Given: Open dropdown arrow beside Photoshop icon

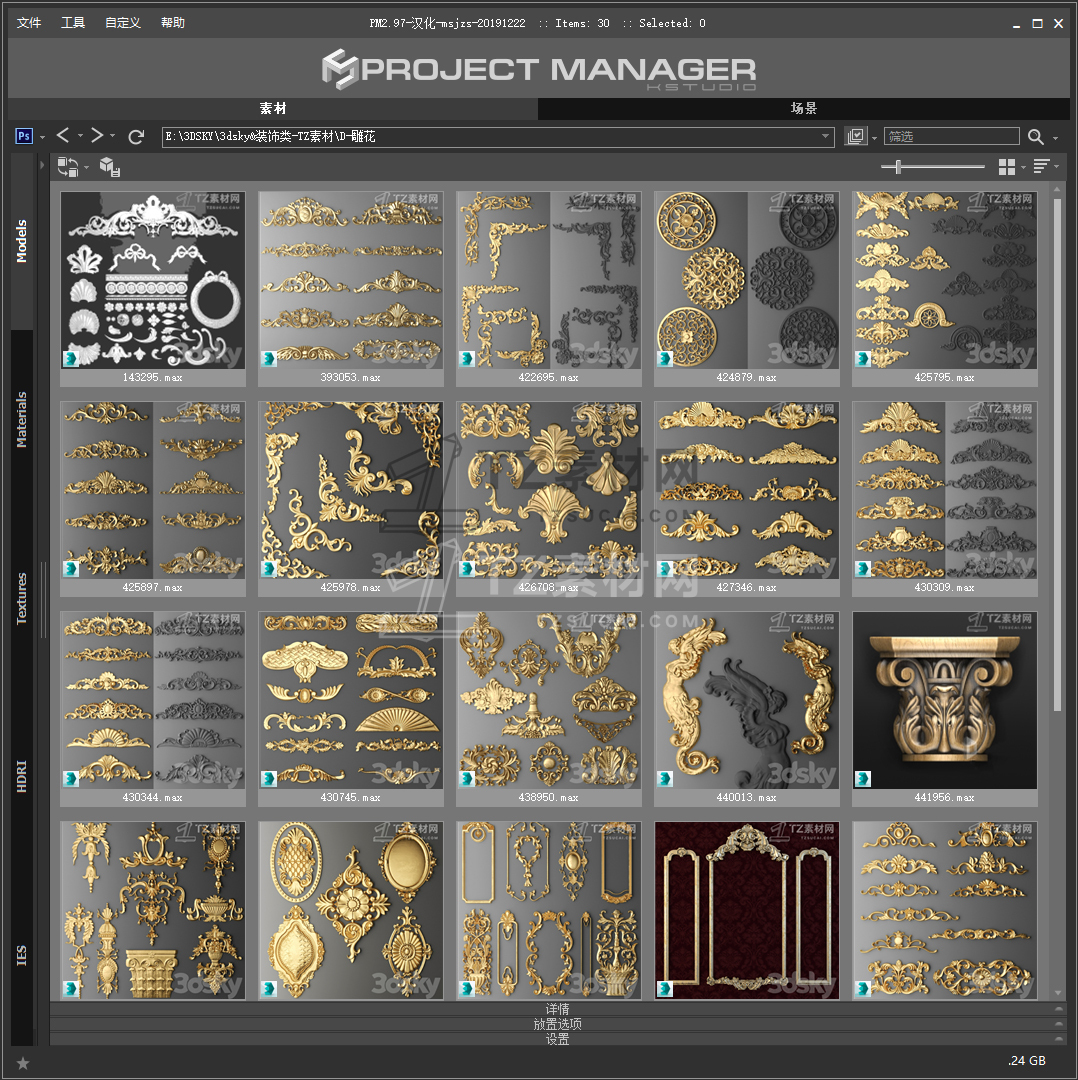Looking at the screenshot, I should [42, 137].
